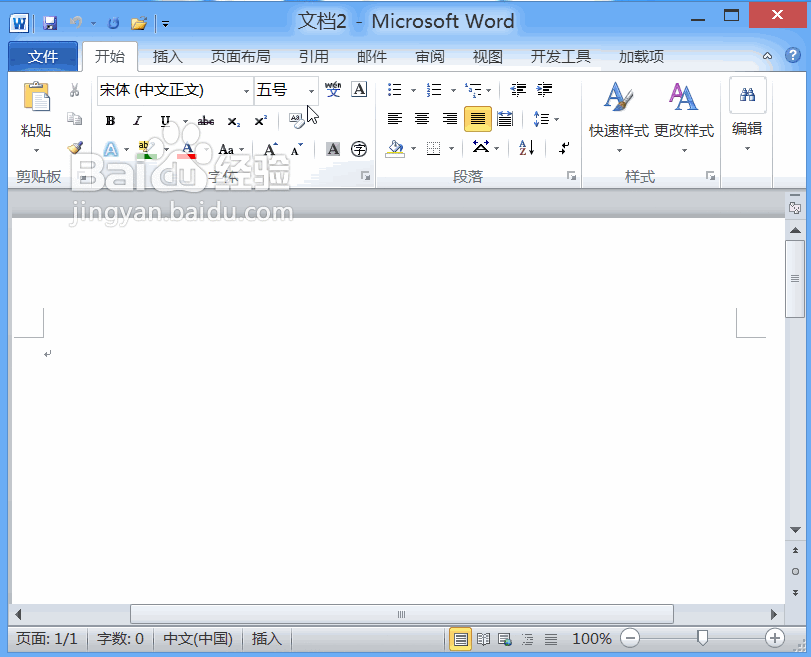Viewport: 811px width, 657px height.
Task: Apply bold formatting
Action: (110, 120)
